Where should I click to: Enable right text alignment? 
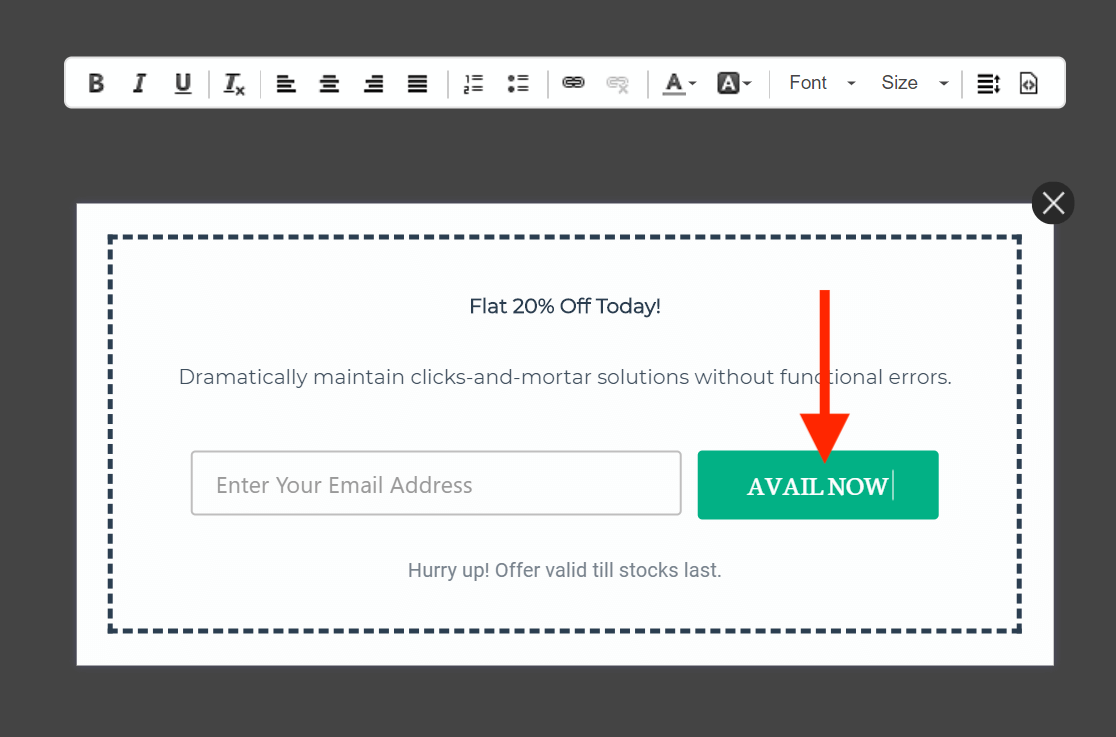pyautogui.click(x=373, y=83)
